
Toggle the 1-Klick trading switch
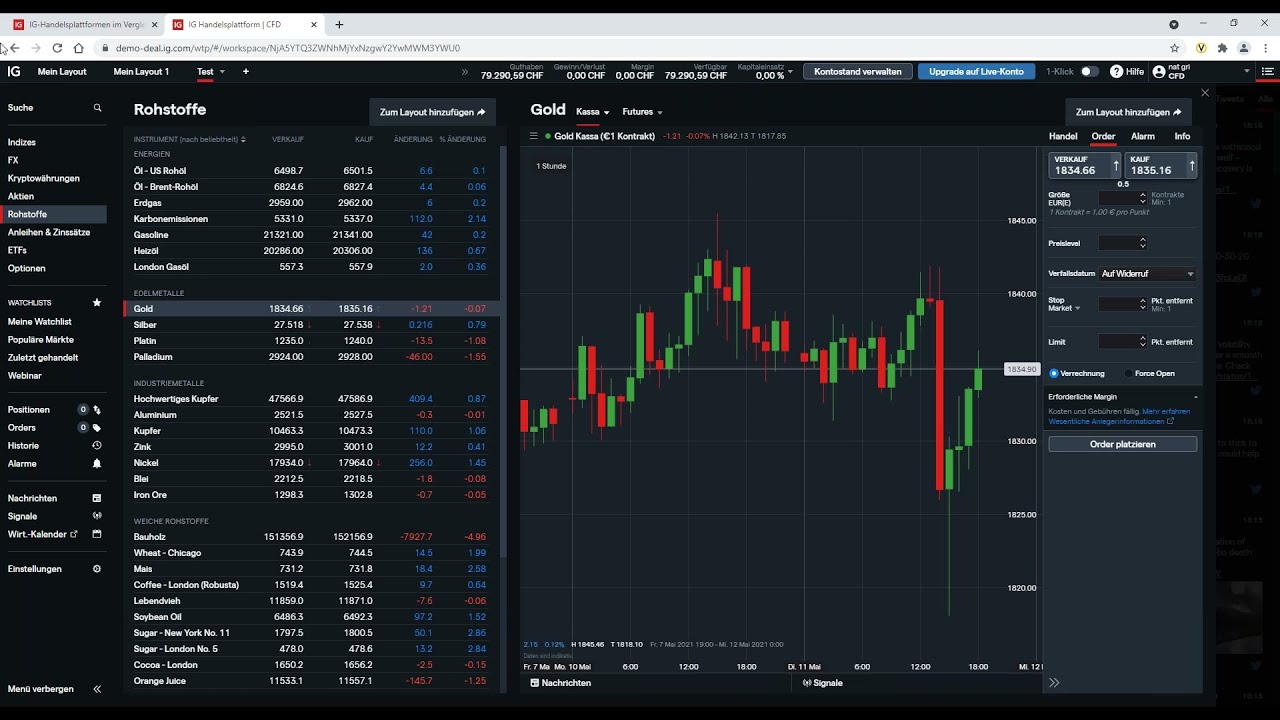pos(1089,72)
